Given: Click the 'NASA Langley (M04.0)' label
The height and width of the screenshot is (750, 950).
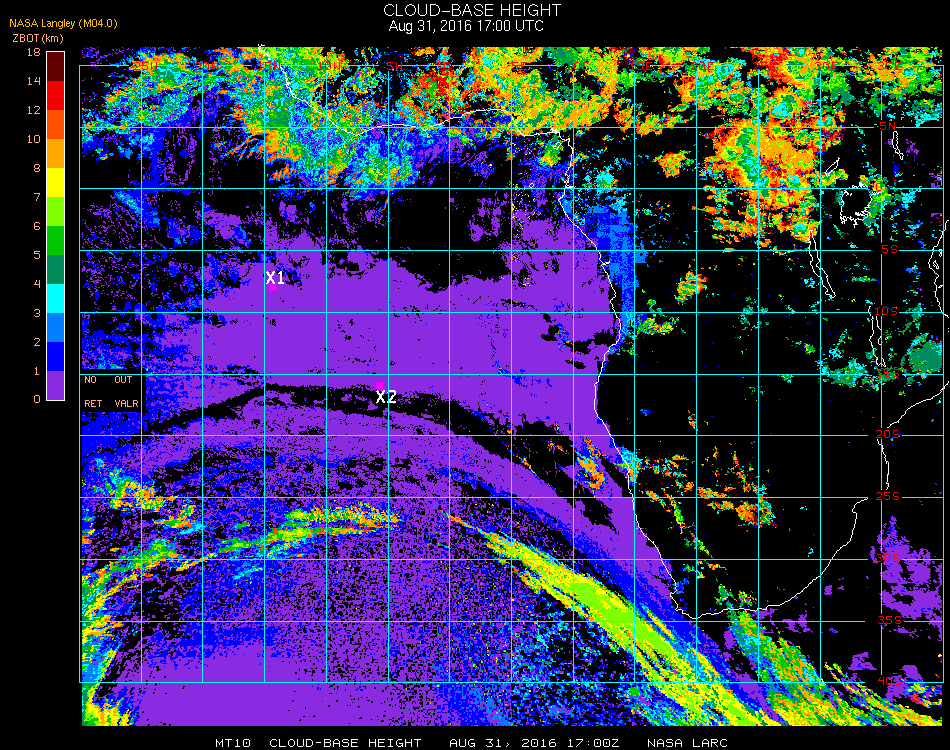Looking at the screenshot, I should [x=63, y=24].
